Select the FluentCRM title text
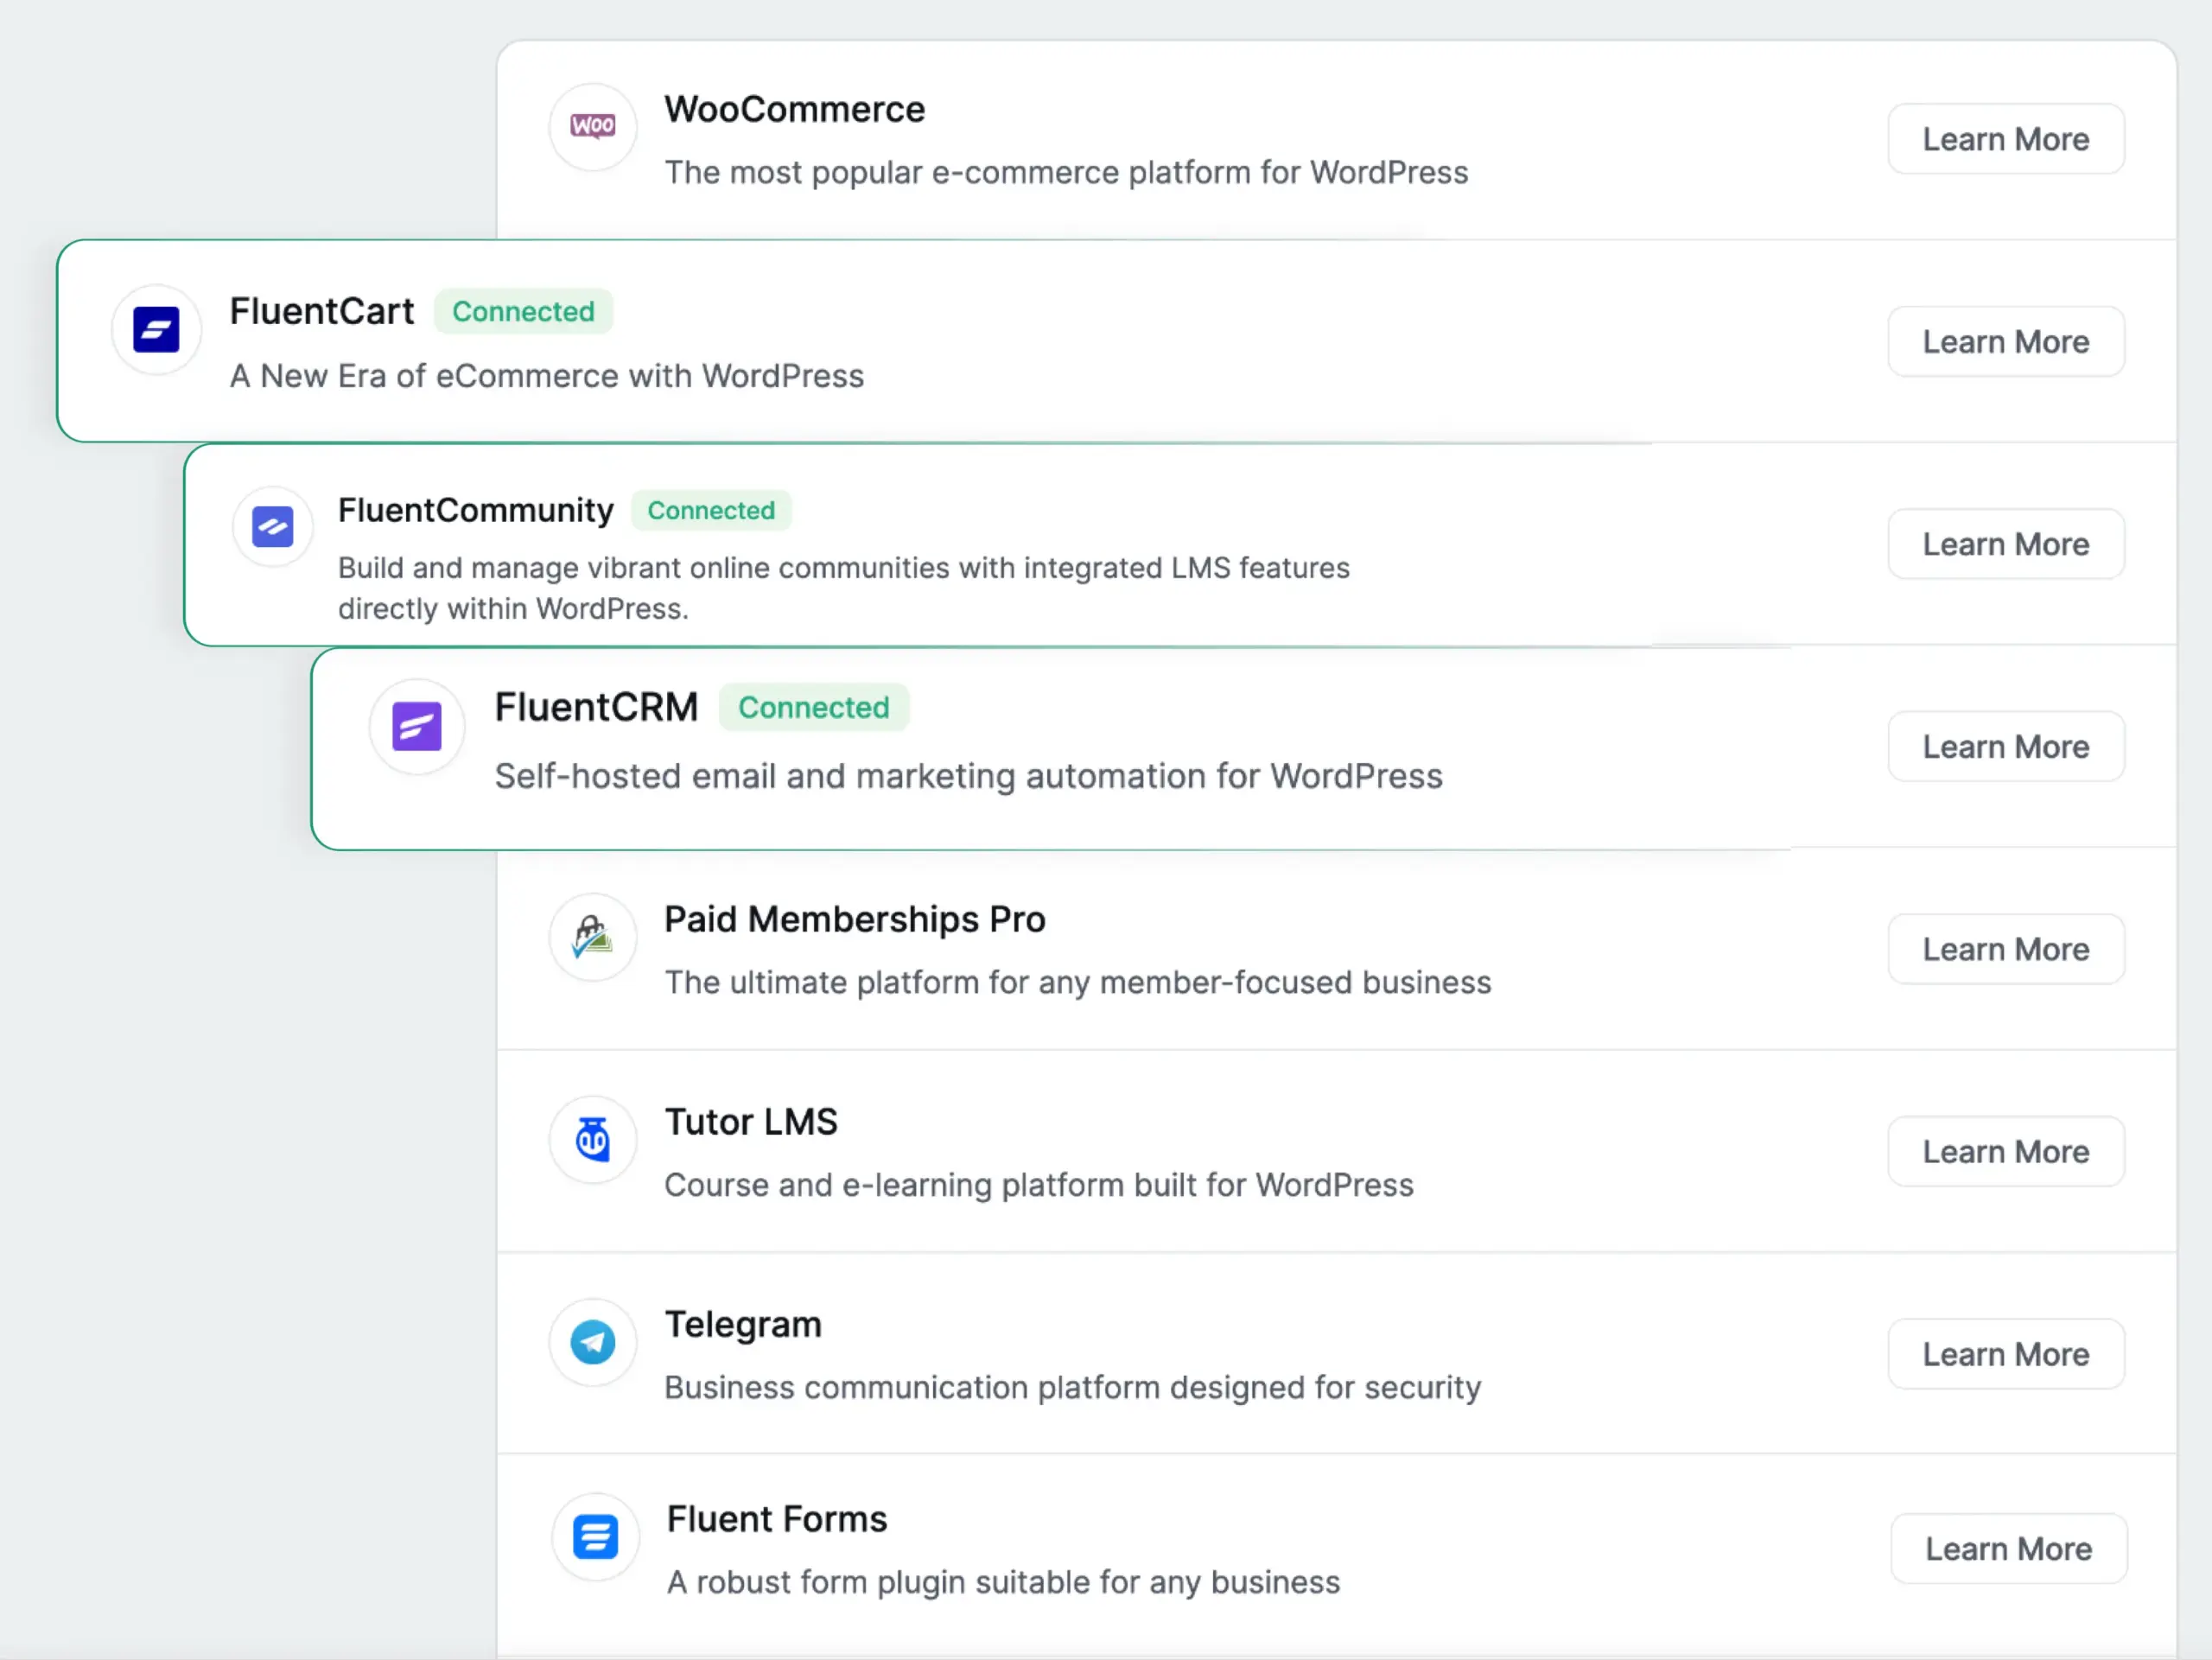Screen dimensions: 2212x1660 [597, 708]
